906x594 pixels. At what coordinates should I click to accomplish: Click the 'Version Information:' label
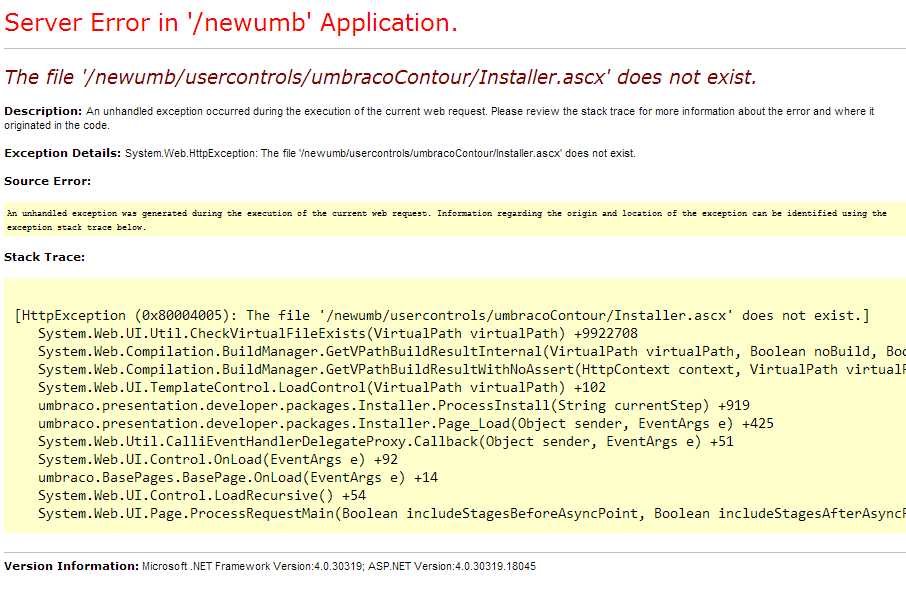tap(71, 566)
